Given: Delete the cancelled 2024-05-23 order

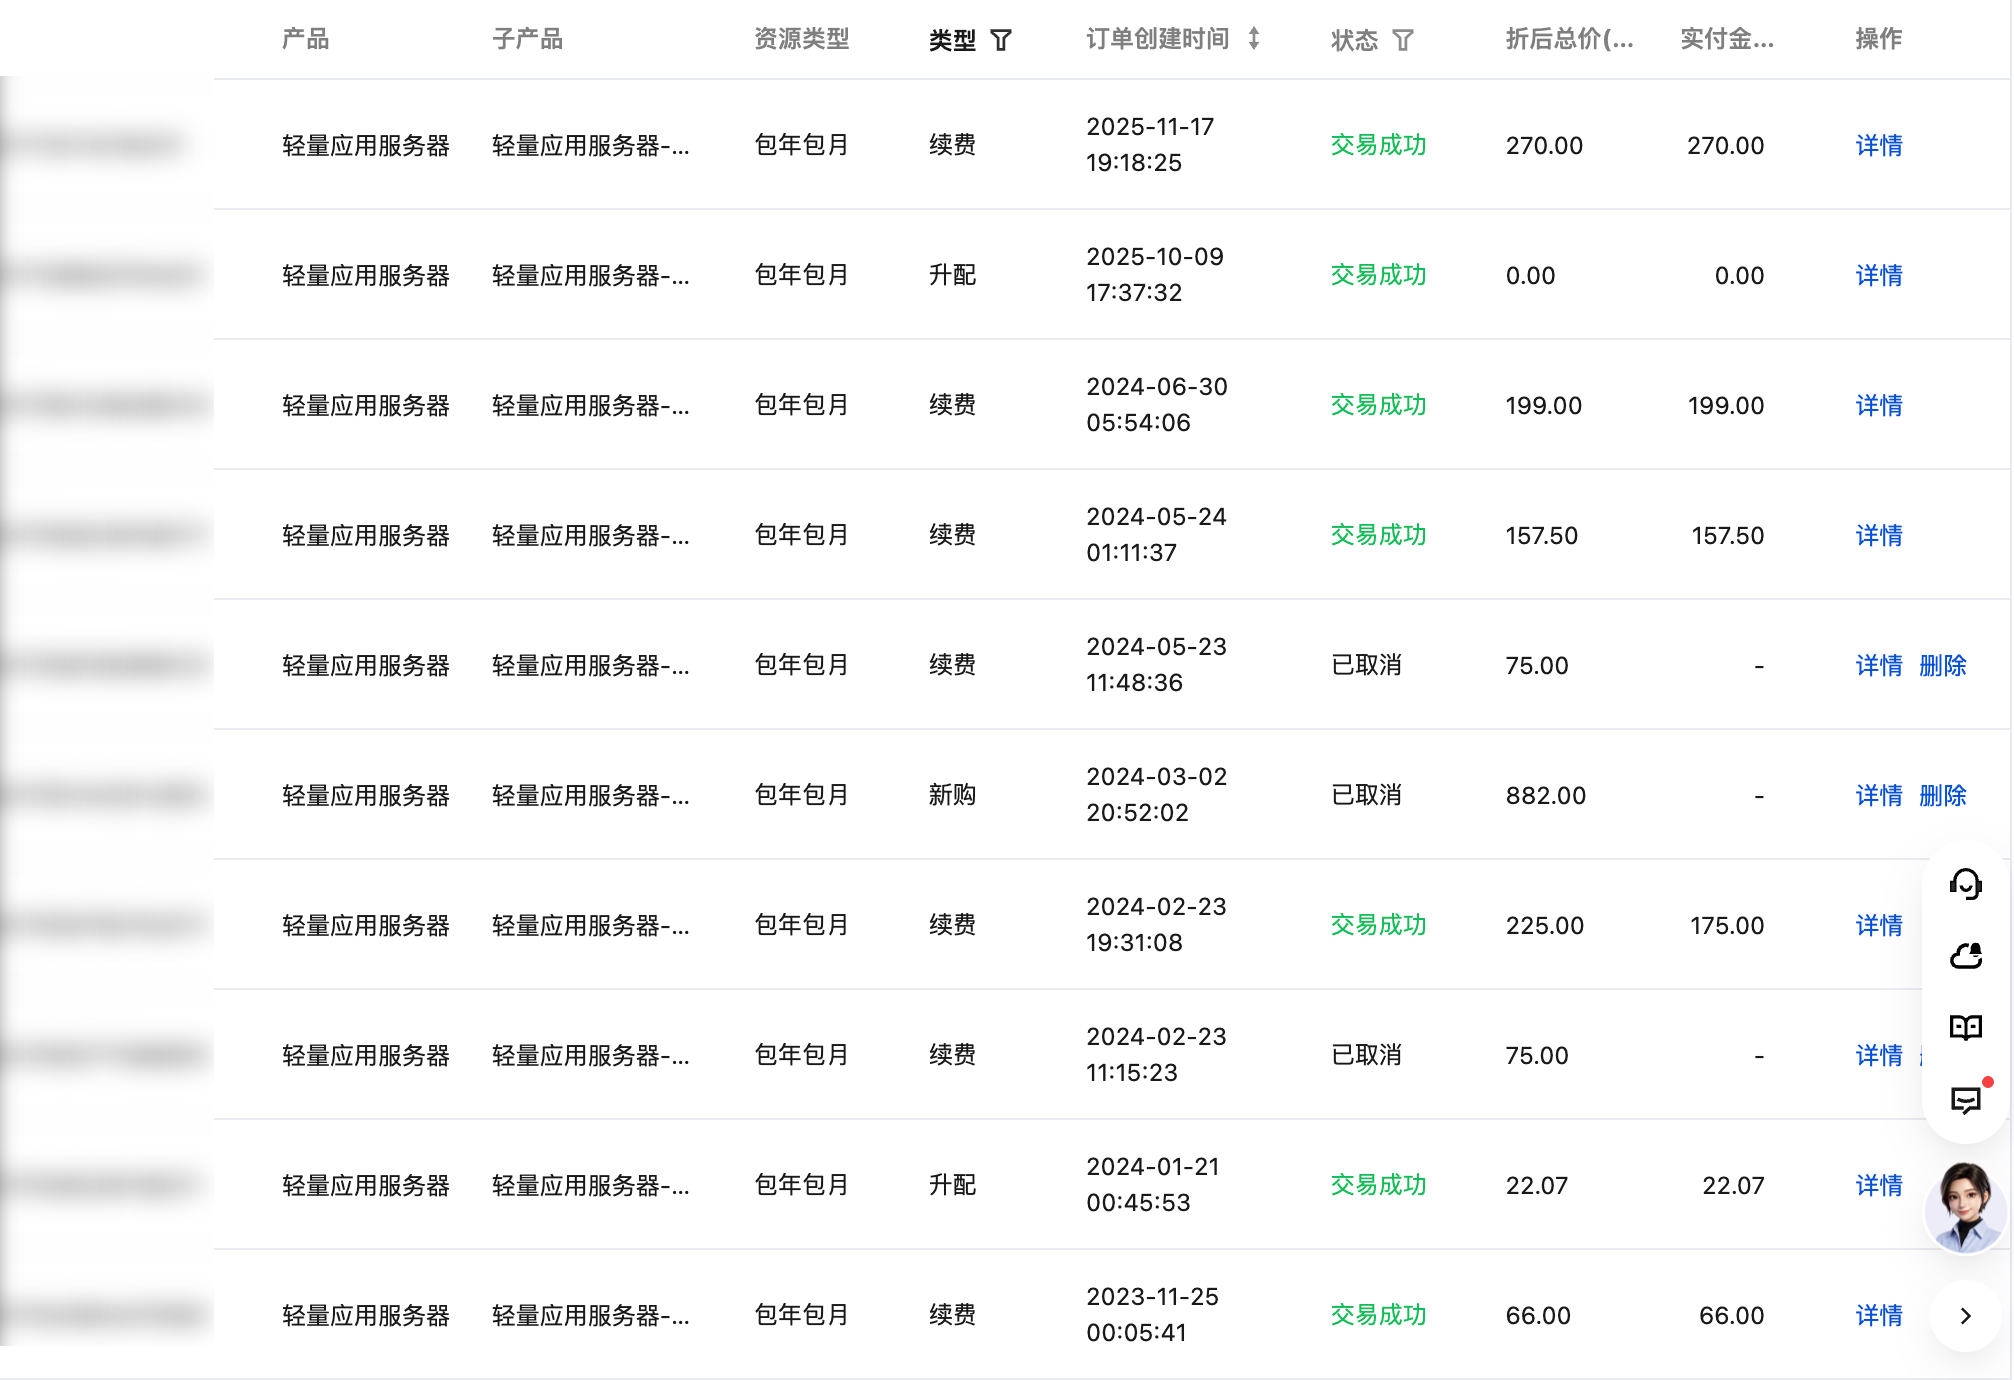Looking at the screenshot, I should click(1943, 665).
